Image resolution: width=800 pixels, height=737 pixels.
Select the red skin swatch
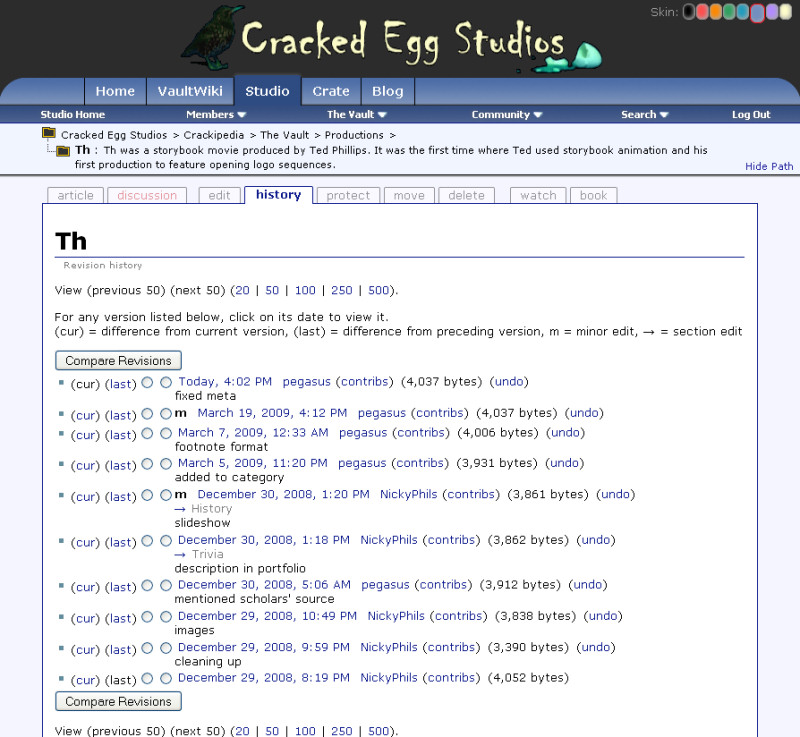point(703,12)
